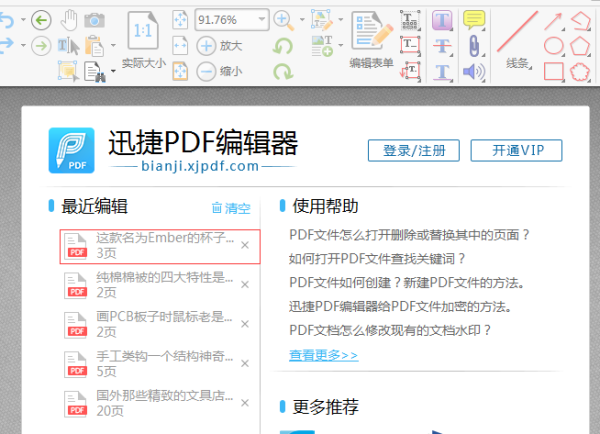The image size is (600, 434).
Task: Click the redo arrow icon
Action: (7, 46)
